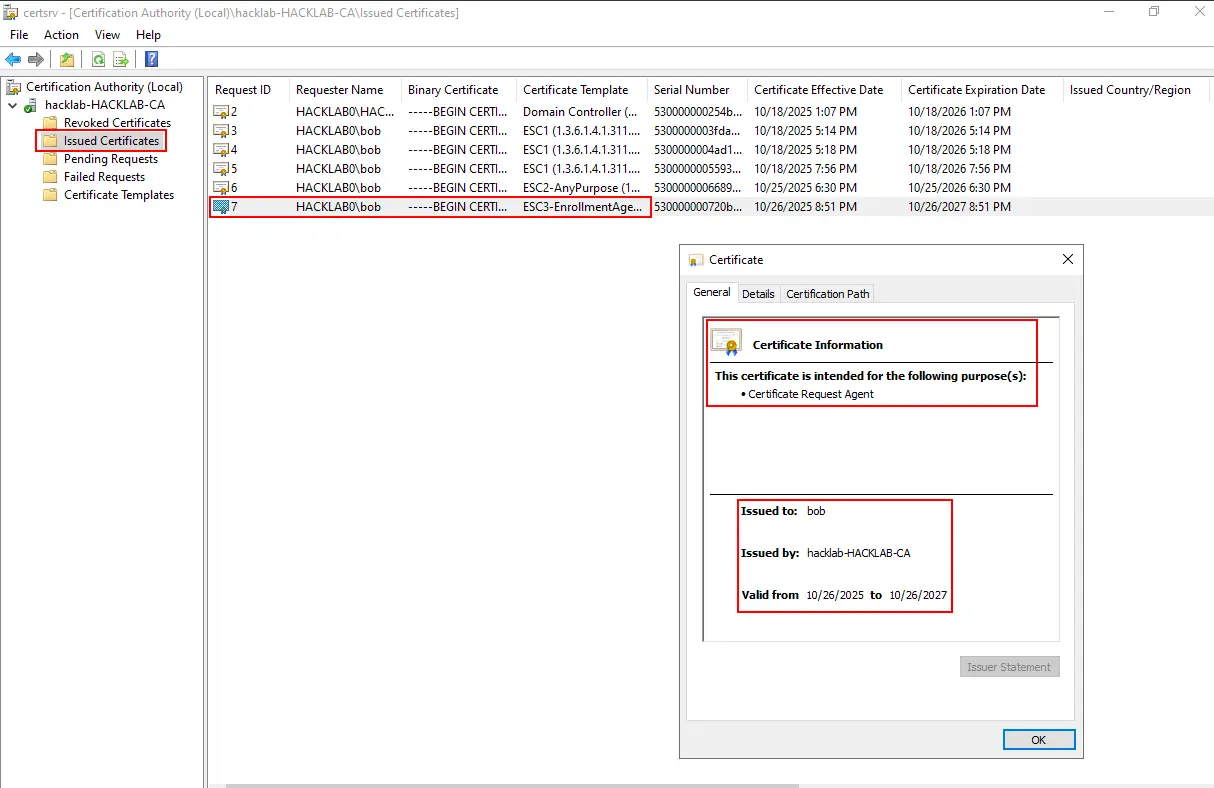The width and height of the screenshot is (1214, 788).
Task: Open Help via the question mark icon
Action: pos(151,59)
